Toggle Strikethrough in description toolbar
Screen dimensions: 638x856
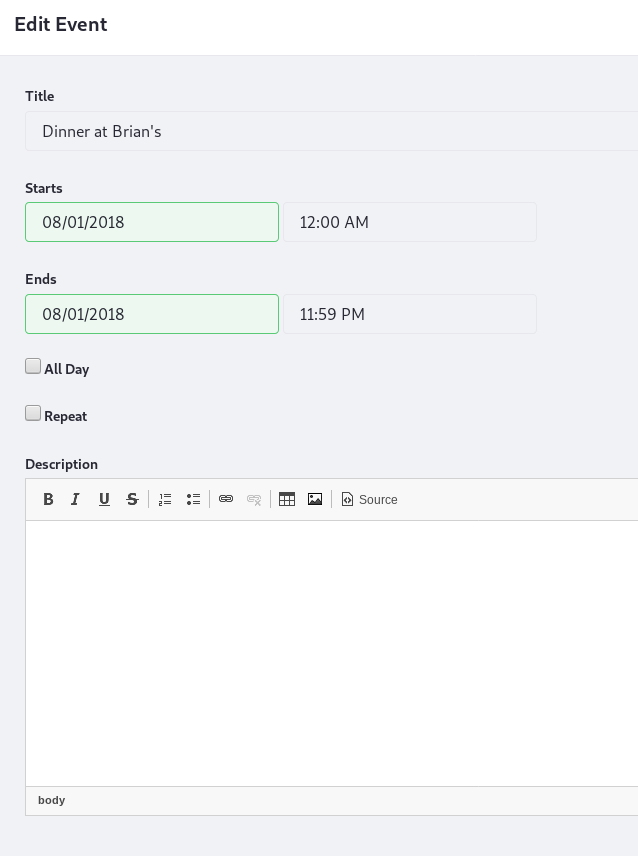132,499
